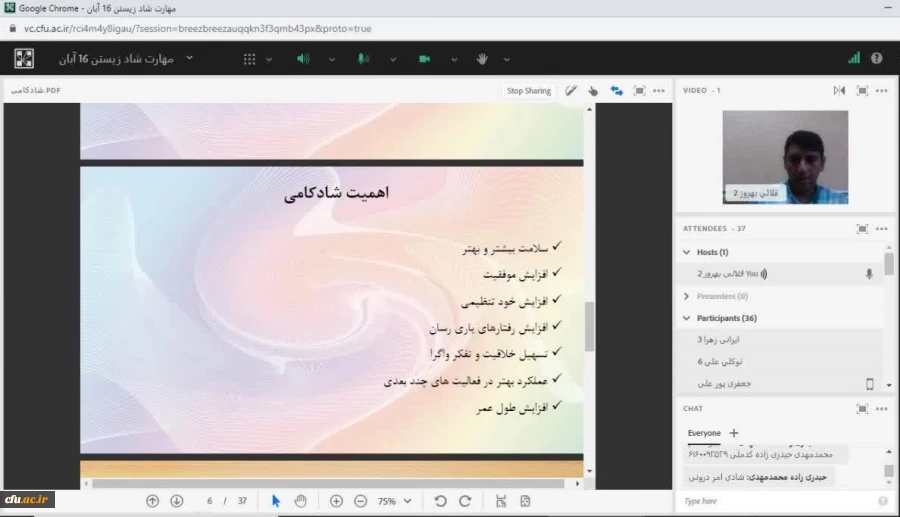The image size is (900, 517).
Task: Maximize the share pod with fullscreen icon
Action: tap(639, 91)
